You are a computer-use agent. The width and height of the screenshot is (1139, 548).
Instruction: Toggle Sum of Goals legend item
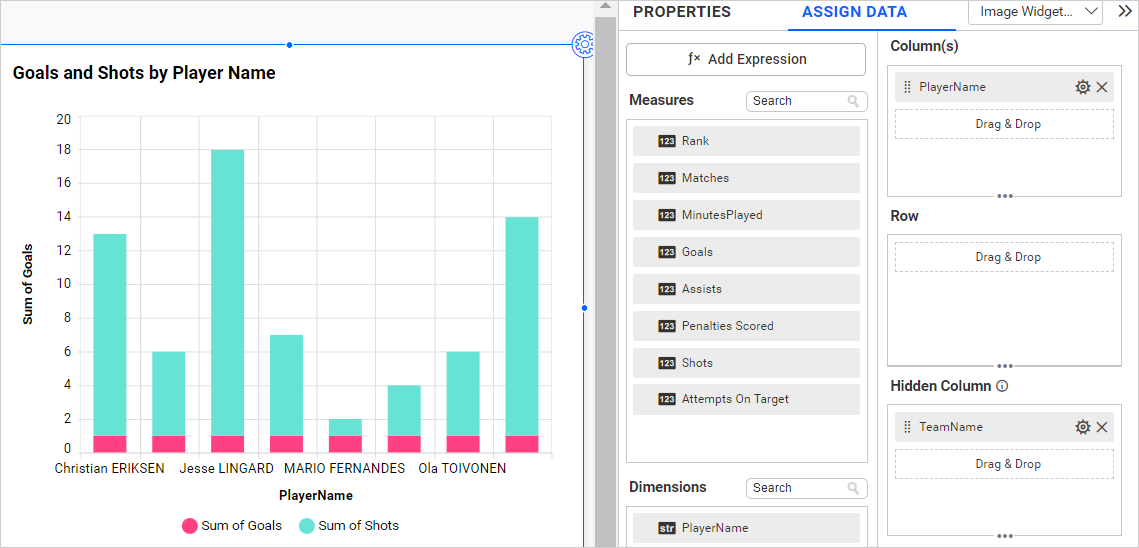tap(232, 525)
